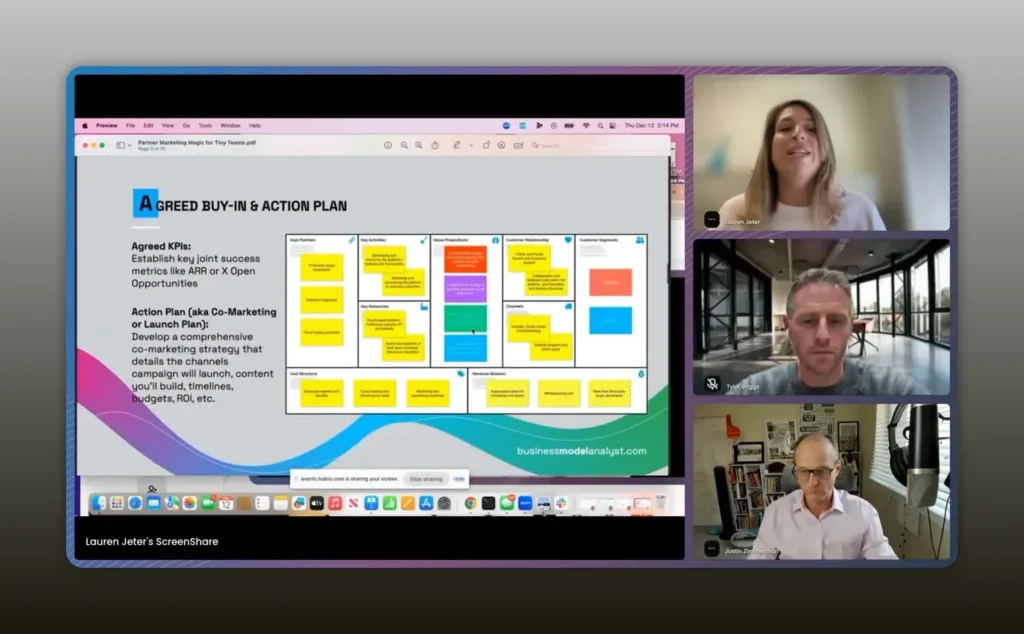Expand the Markup pen dropdown arrow
Image resolution: width=1024 pixels, height=634 pixels.
469,145
